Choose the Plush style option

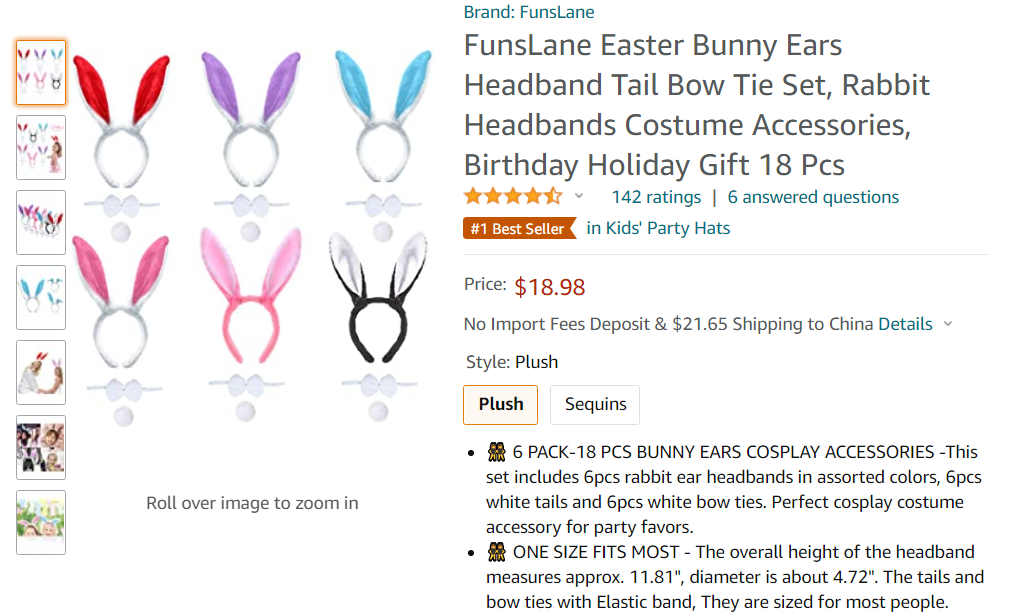(501, 404)
